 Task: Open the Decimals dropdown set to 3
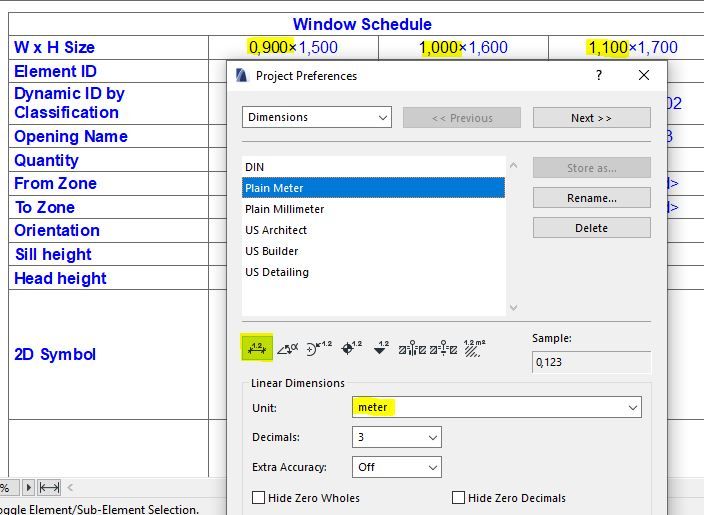396,437
